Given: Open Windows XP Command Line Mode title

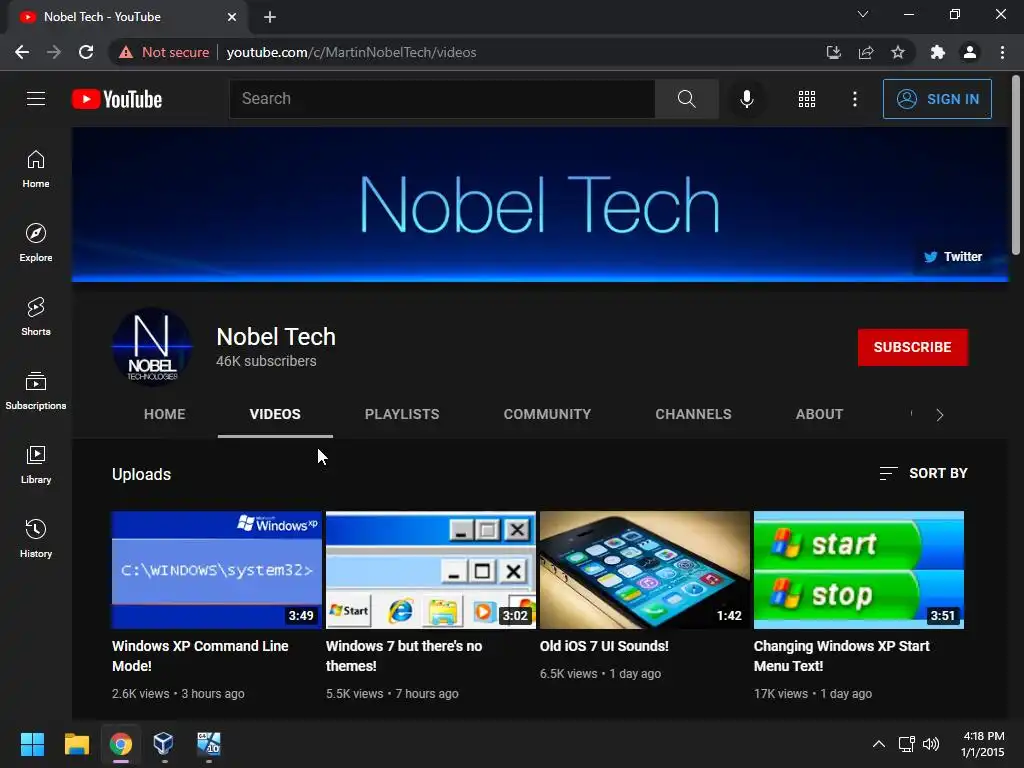Looking at the screenshot, I should [x=200, y=656].
